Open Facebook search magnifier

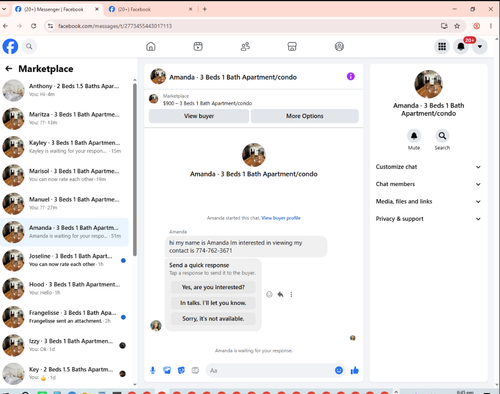(29, 46)
